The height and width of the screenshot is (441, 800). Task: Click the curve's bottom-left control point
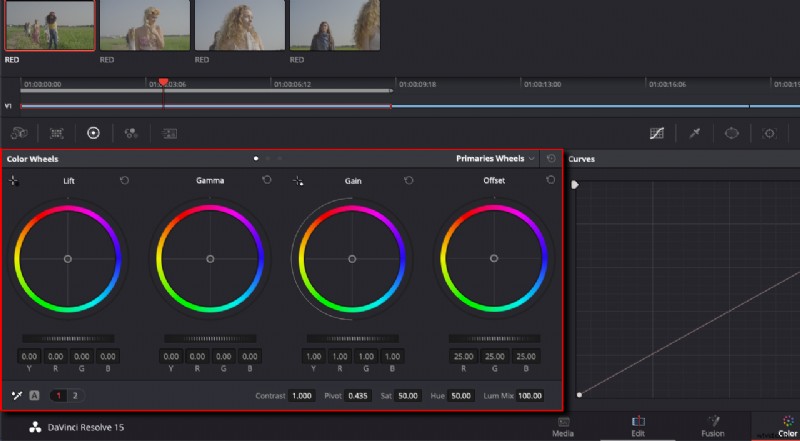(579, 395)
